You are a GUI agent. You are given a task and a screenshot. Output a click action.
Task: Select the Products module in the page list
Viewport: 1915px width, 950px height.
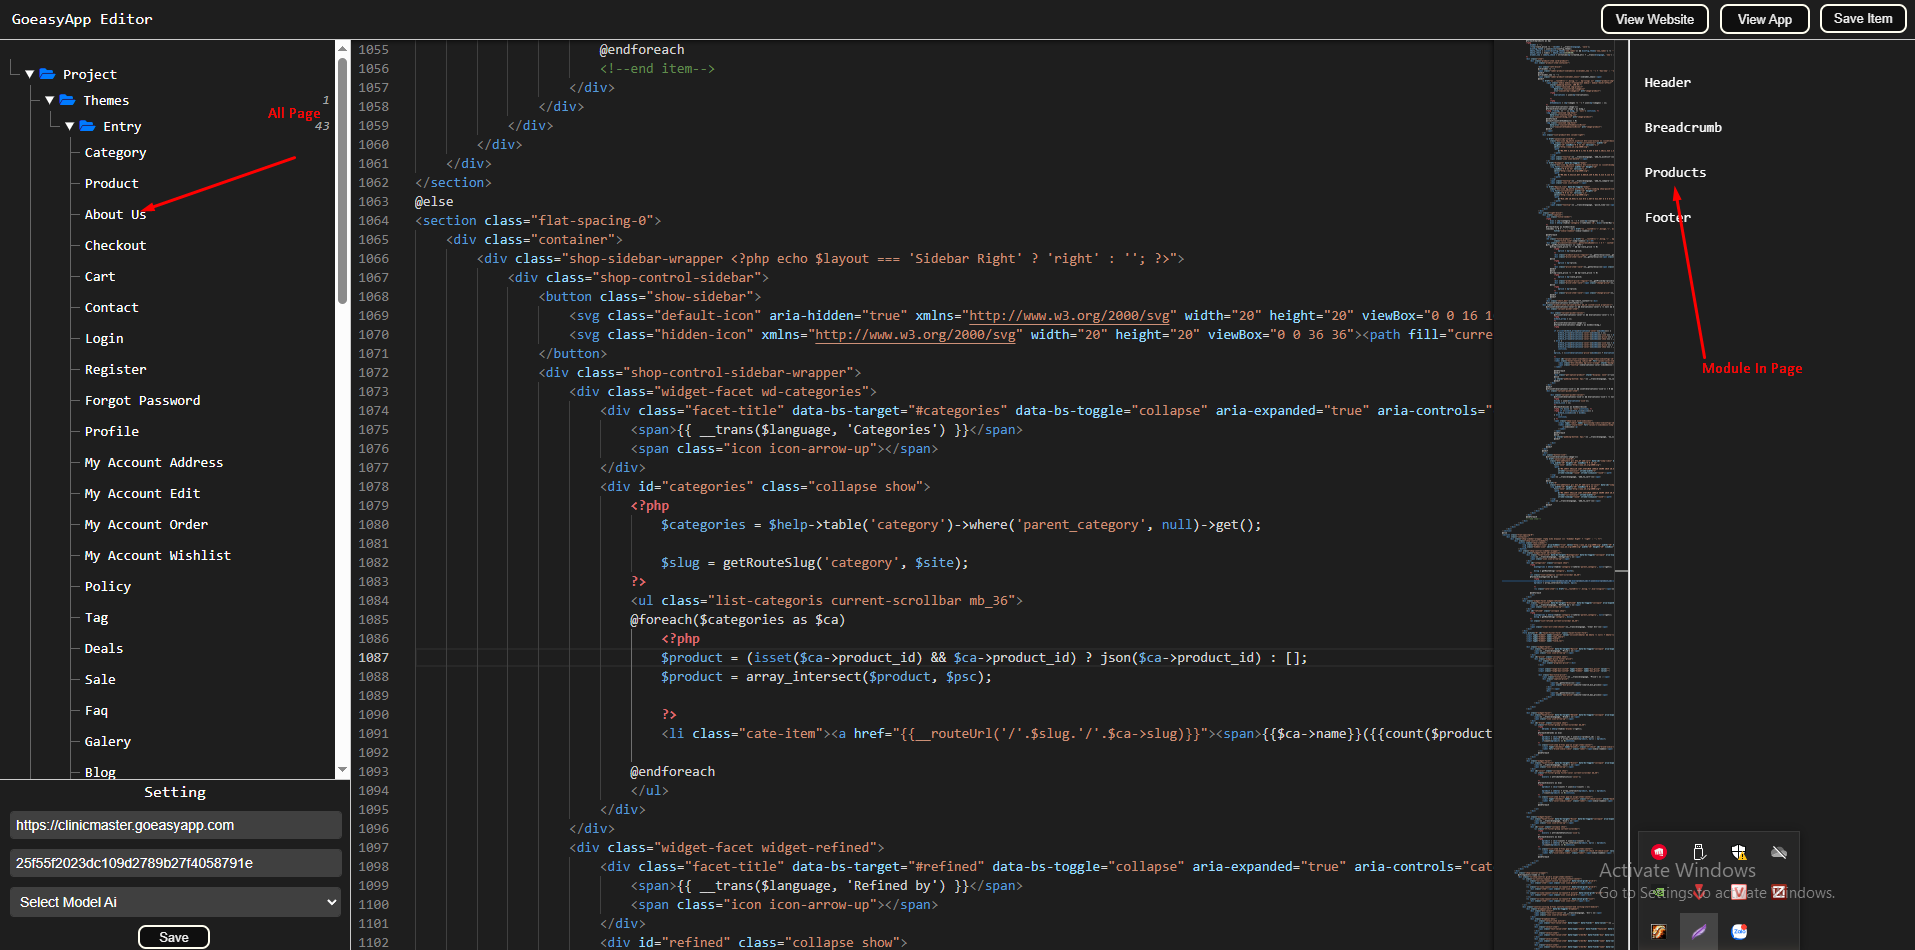(1675, 172)
